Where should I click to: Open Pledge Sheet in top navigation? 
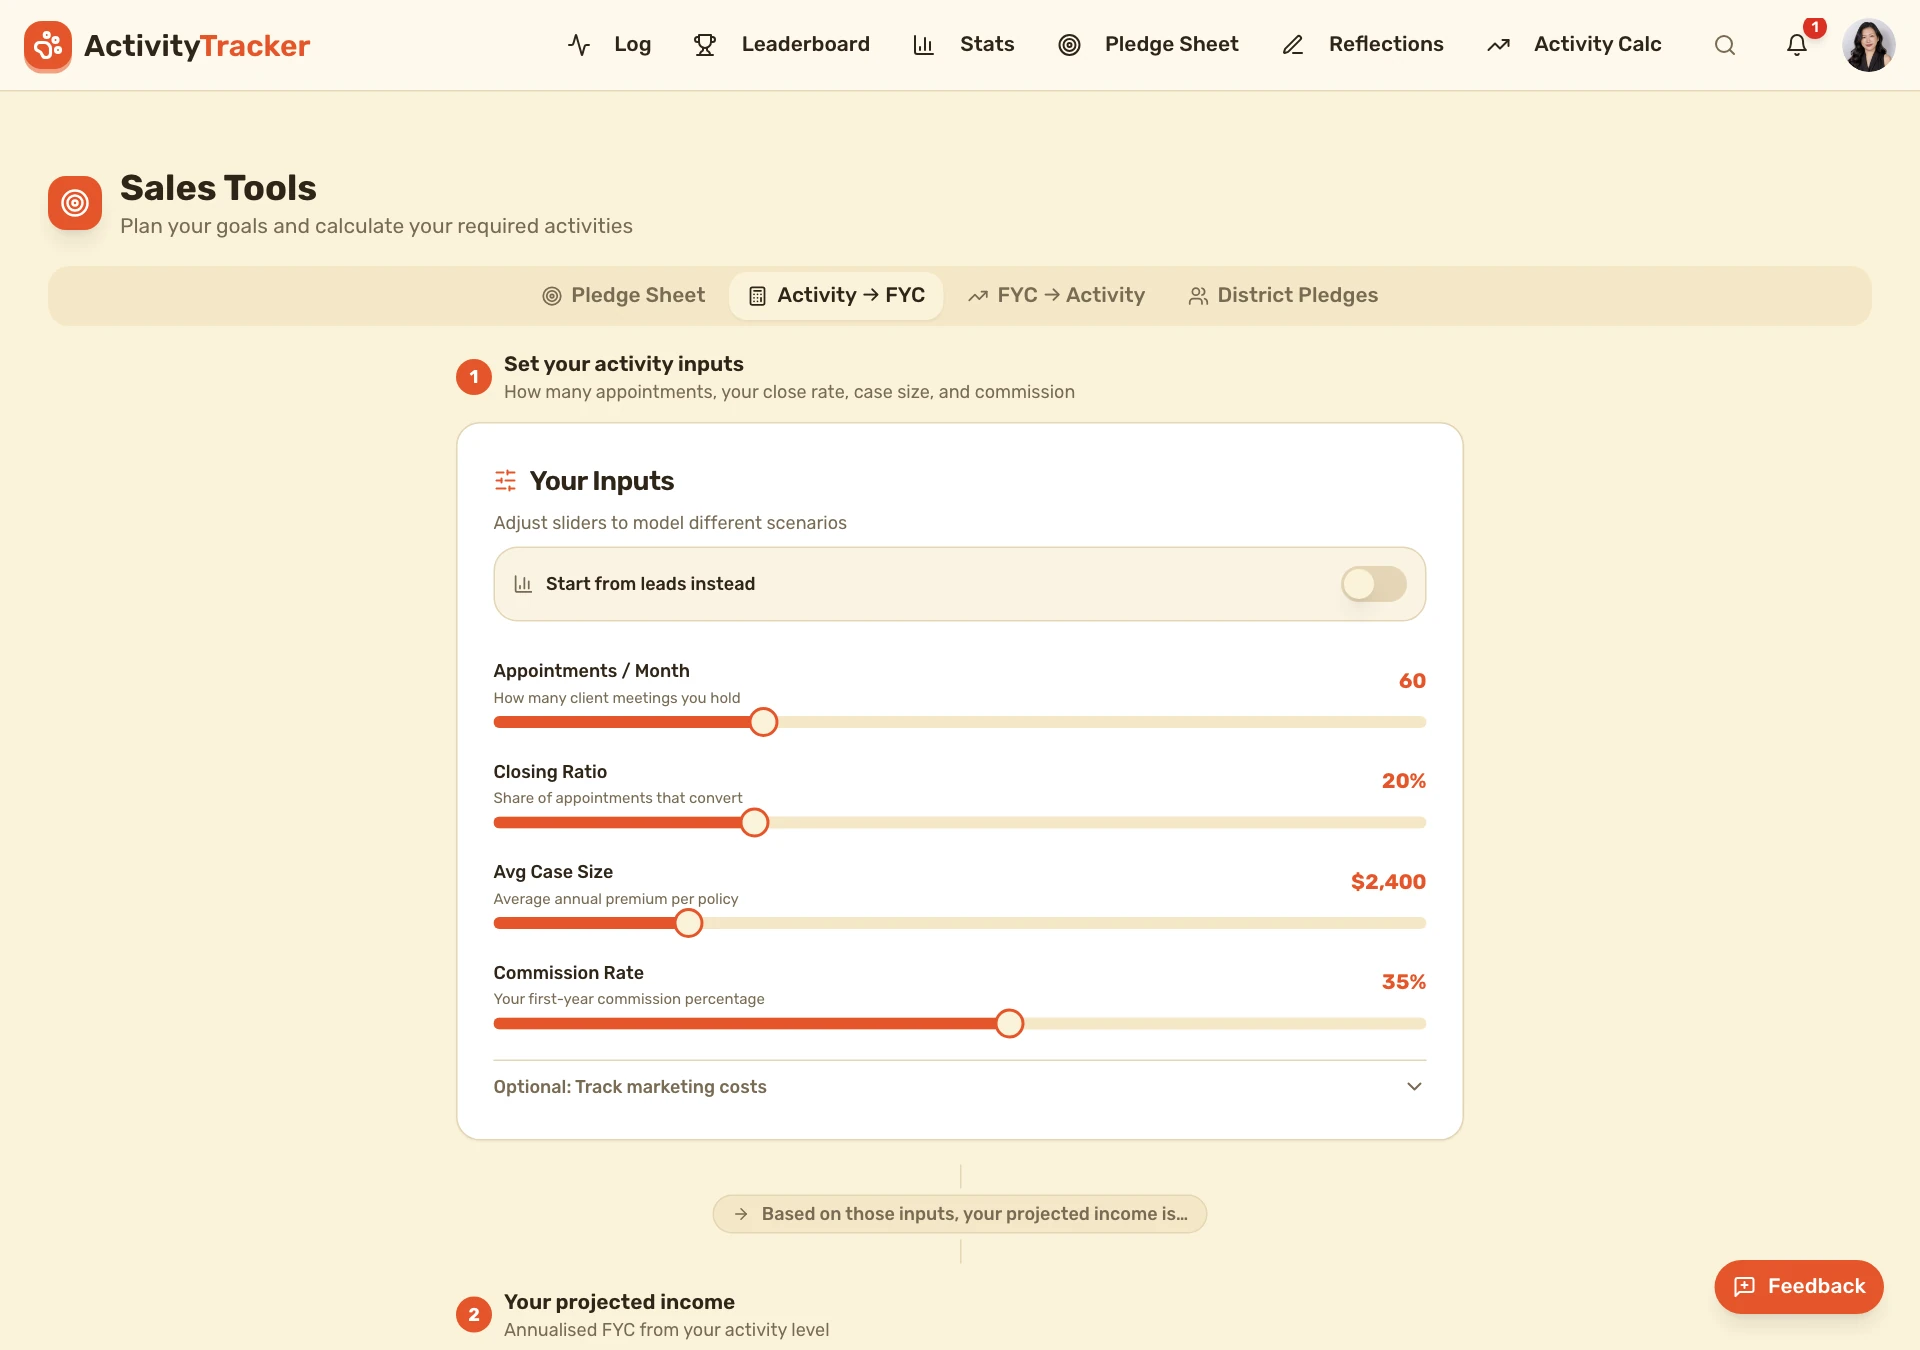[1148, 45]
